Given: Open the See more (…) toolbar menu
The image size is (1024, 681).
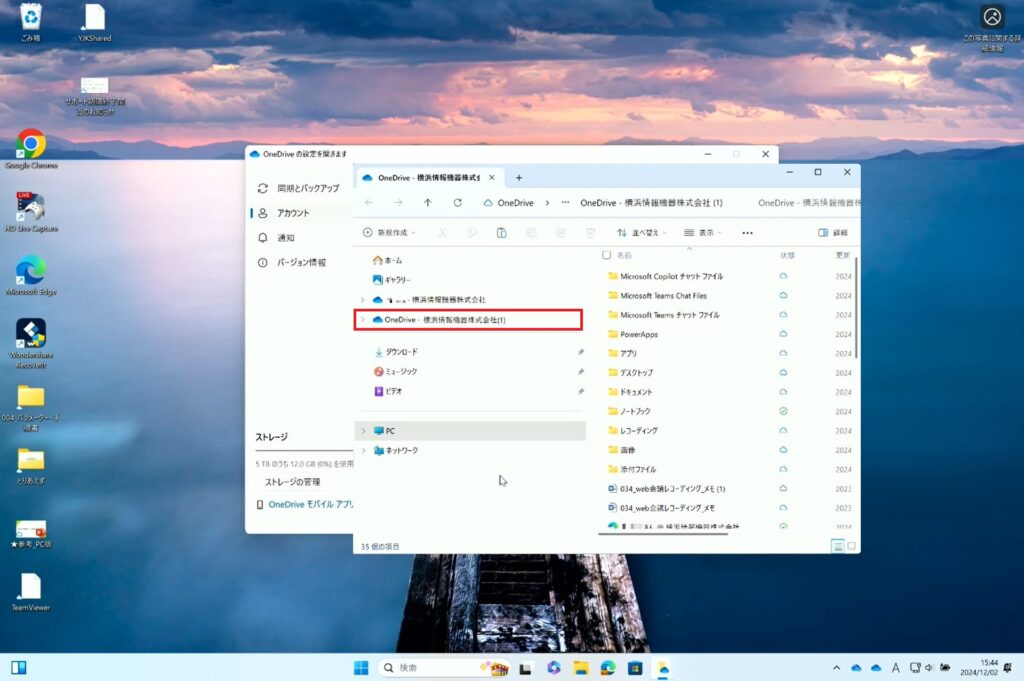Looking at the screenshot, I should coord(747,233).
